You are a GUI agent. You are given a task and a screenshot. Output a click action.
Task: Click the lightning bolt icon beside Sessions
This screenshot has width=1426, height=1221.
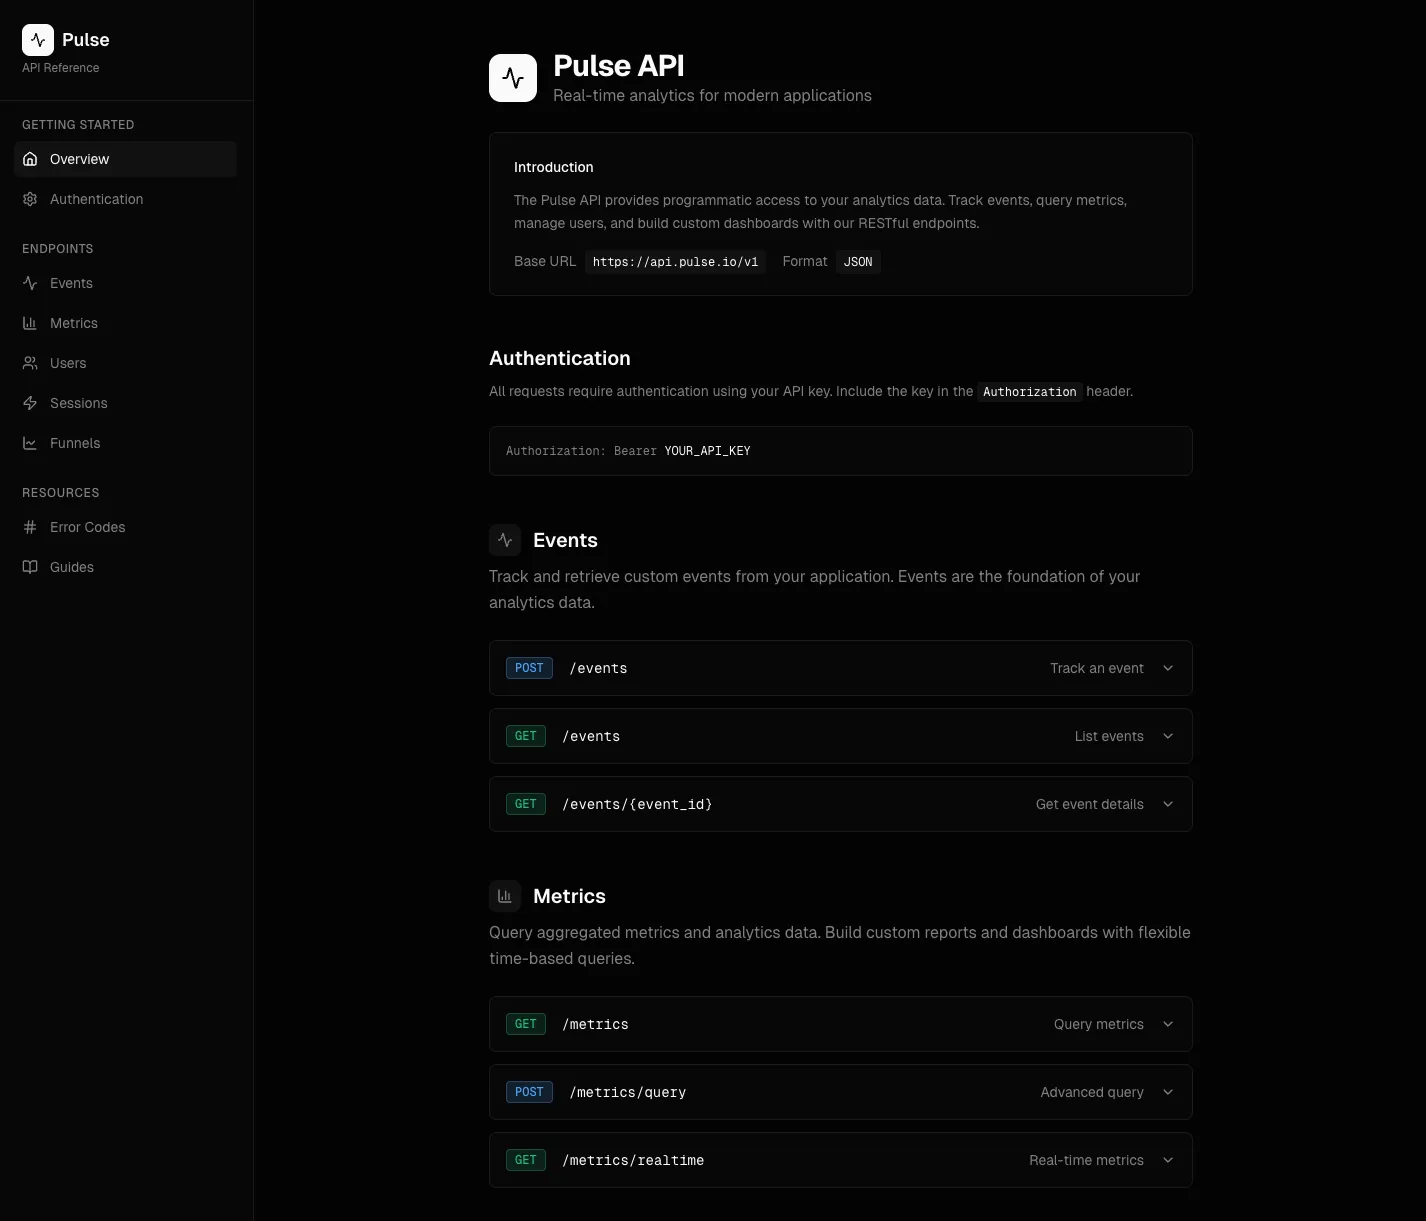(30, 403)
